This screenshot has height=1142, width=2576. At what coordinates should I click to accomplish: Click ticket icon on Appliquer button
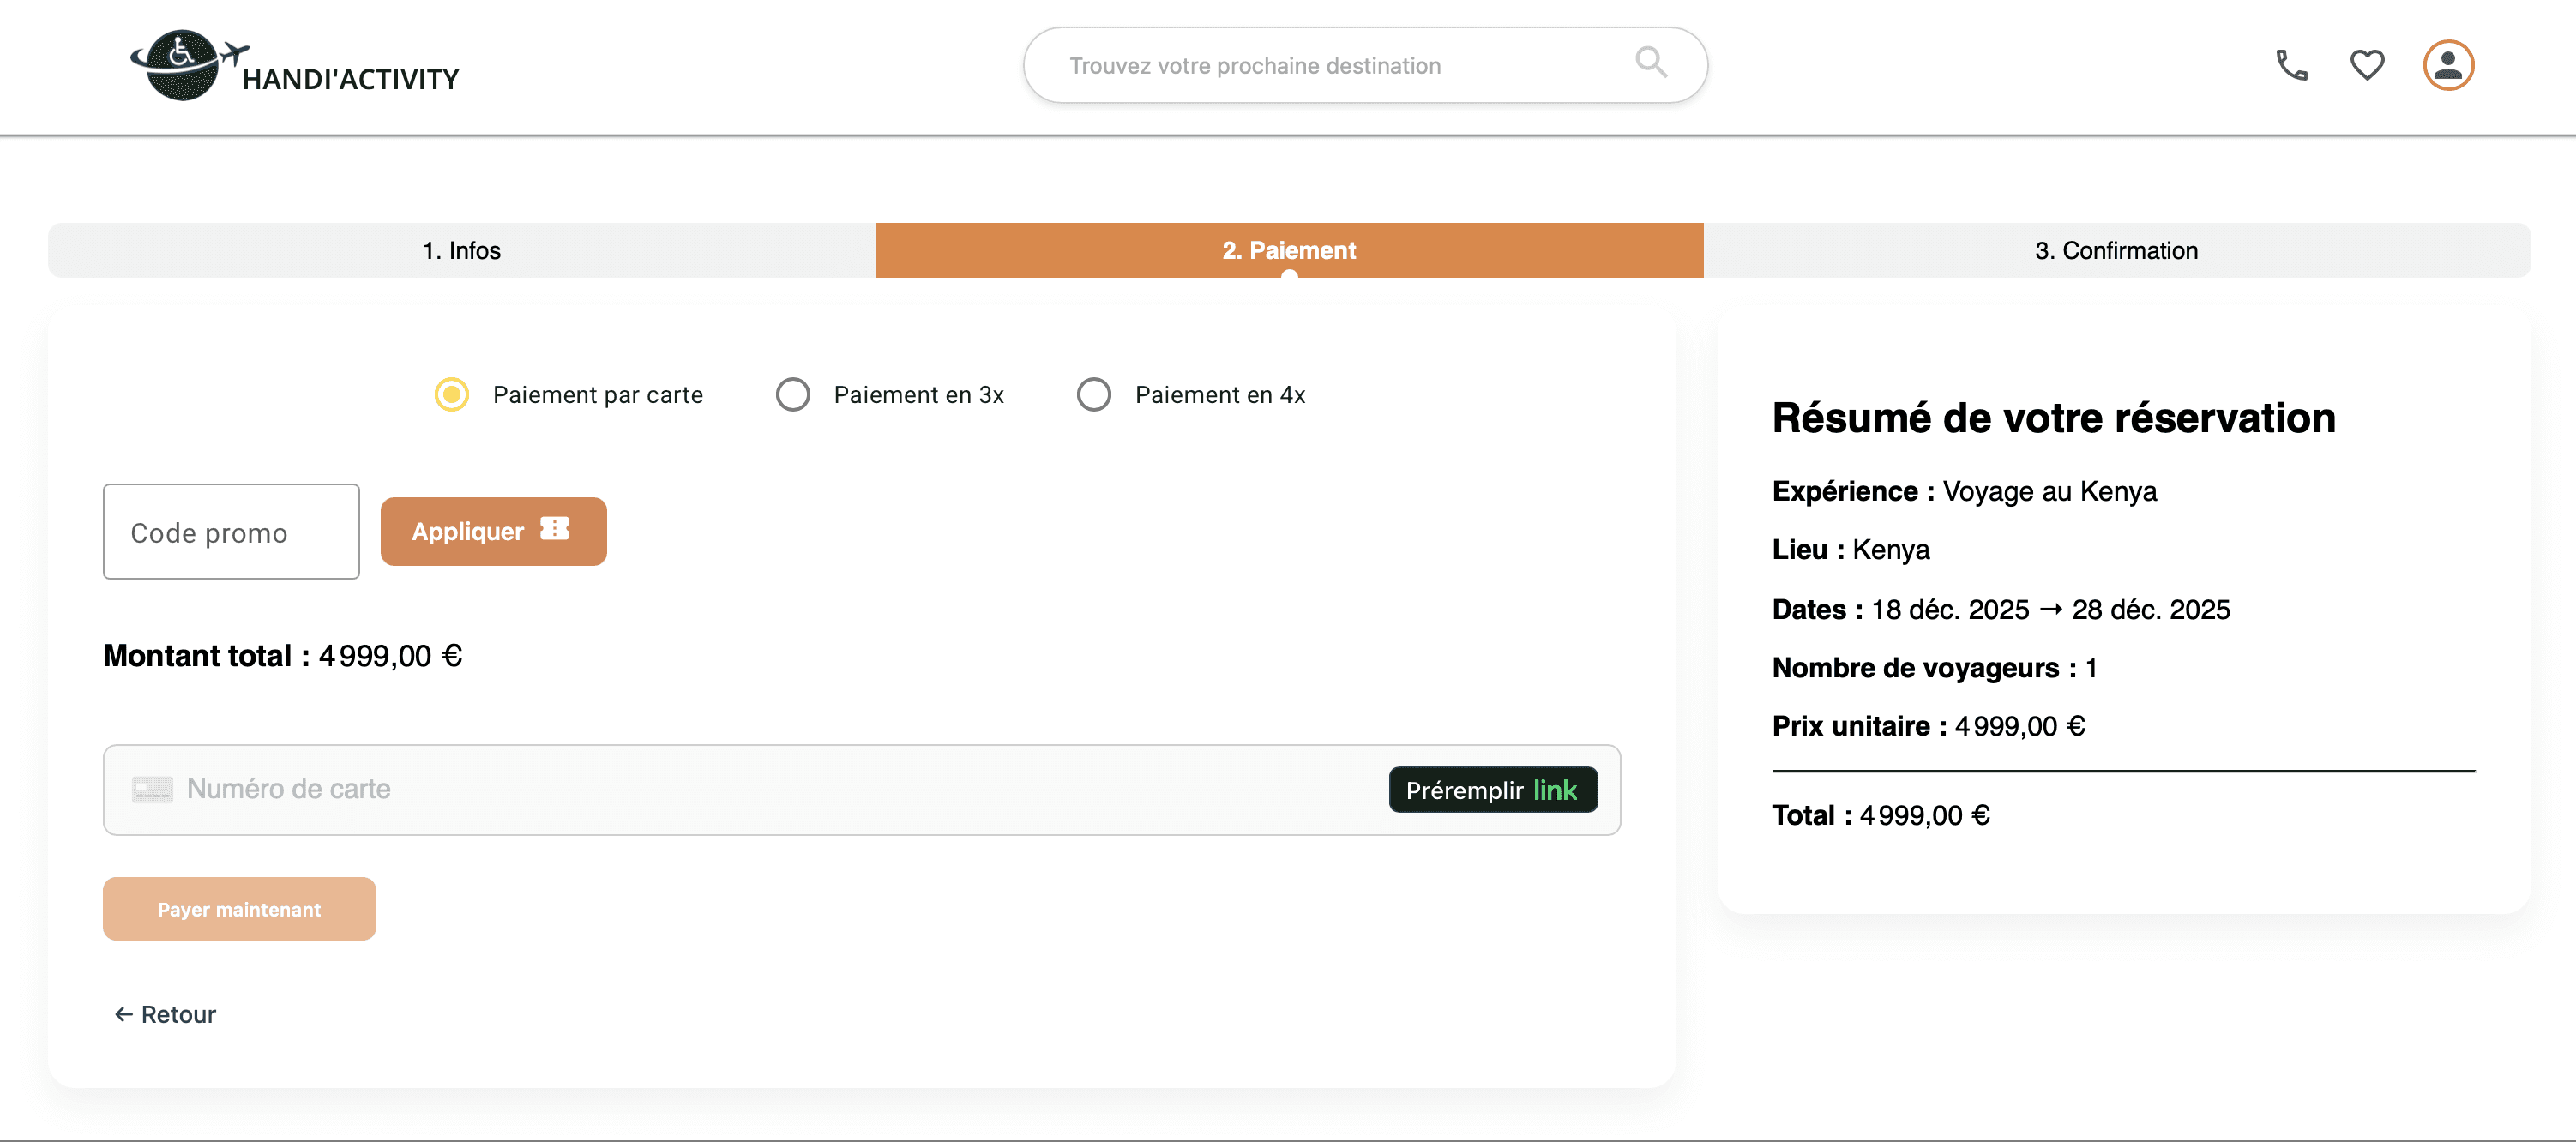[x=555, y=528]
